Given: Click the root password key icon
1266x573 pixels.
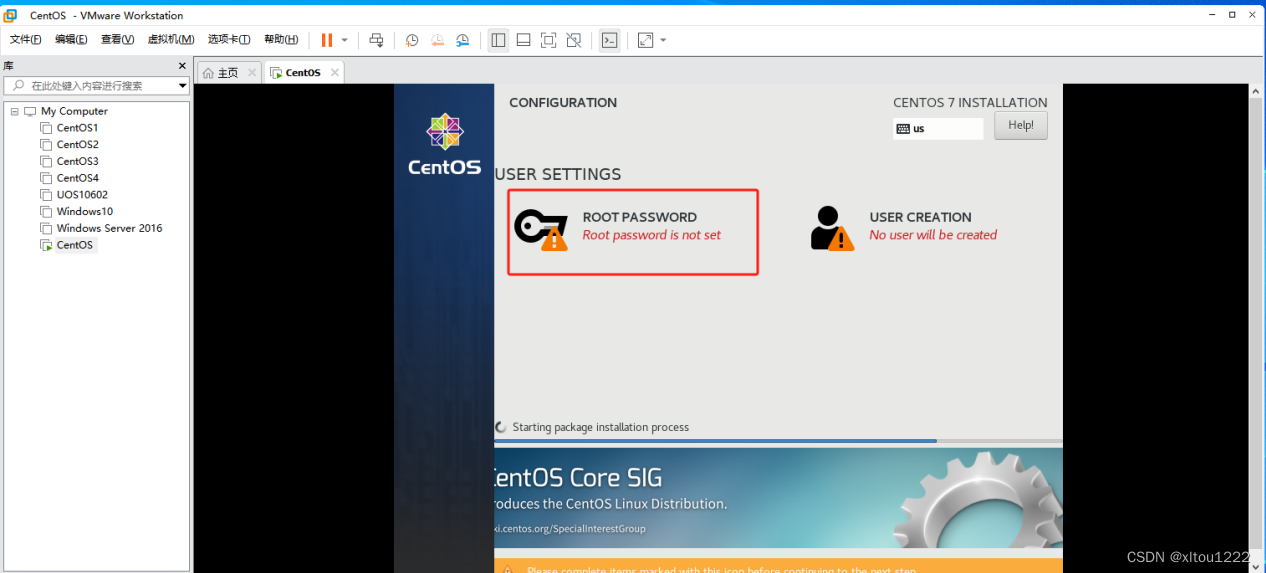Looking at the screenshot, I should pos(541,229).
